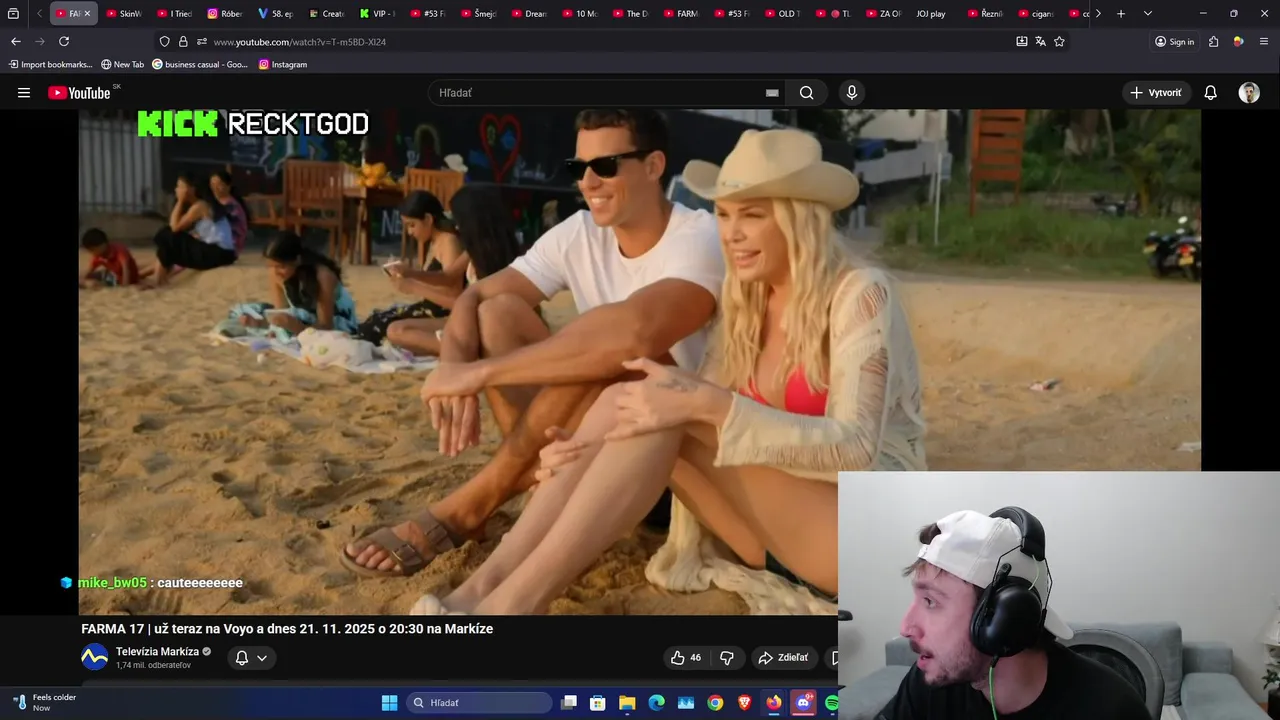Open the on-screen keyboard icon in search box
Viewport: 1280px width, 720px height.
click(772, 93)
